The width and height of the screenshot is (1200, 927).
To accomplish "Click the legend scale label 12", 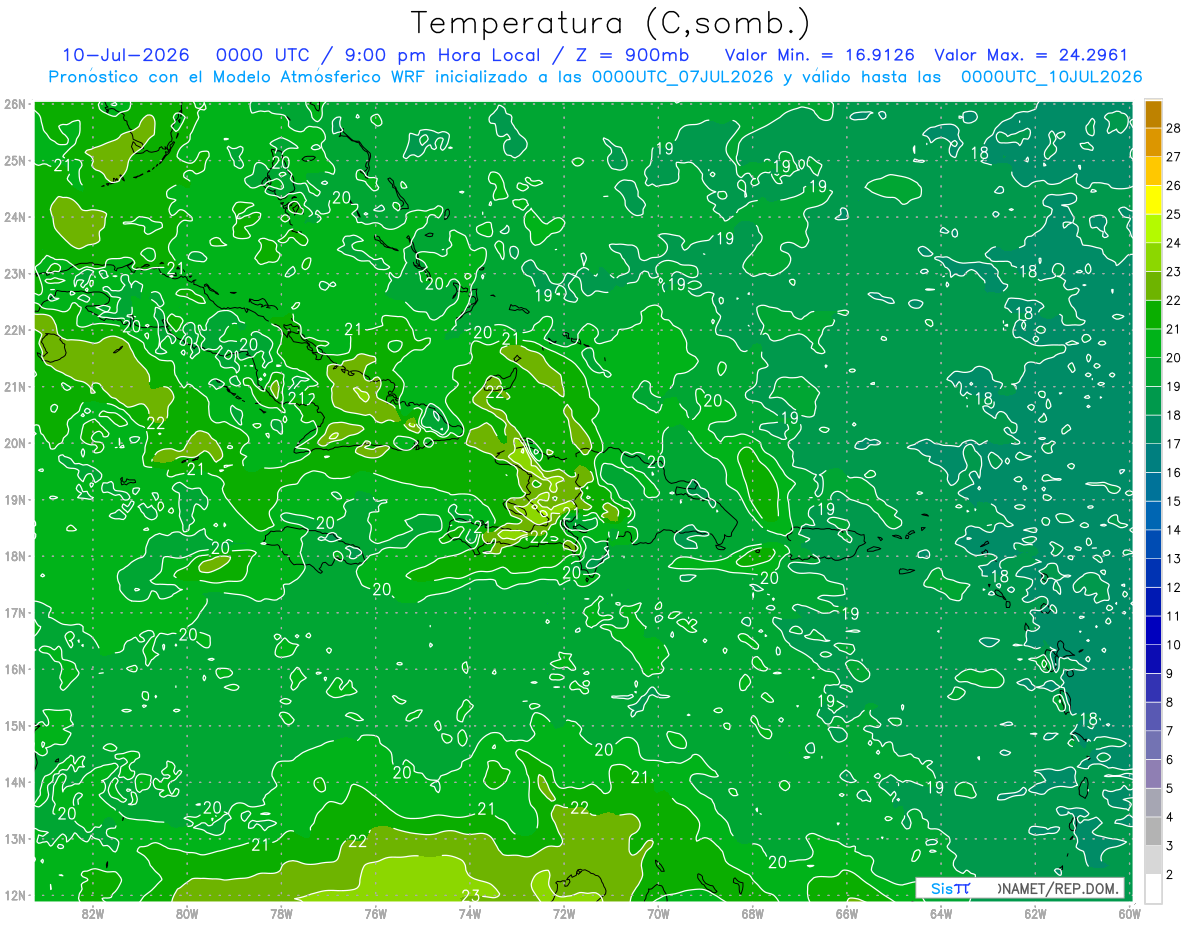I will [x=1174, y=587].
